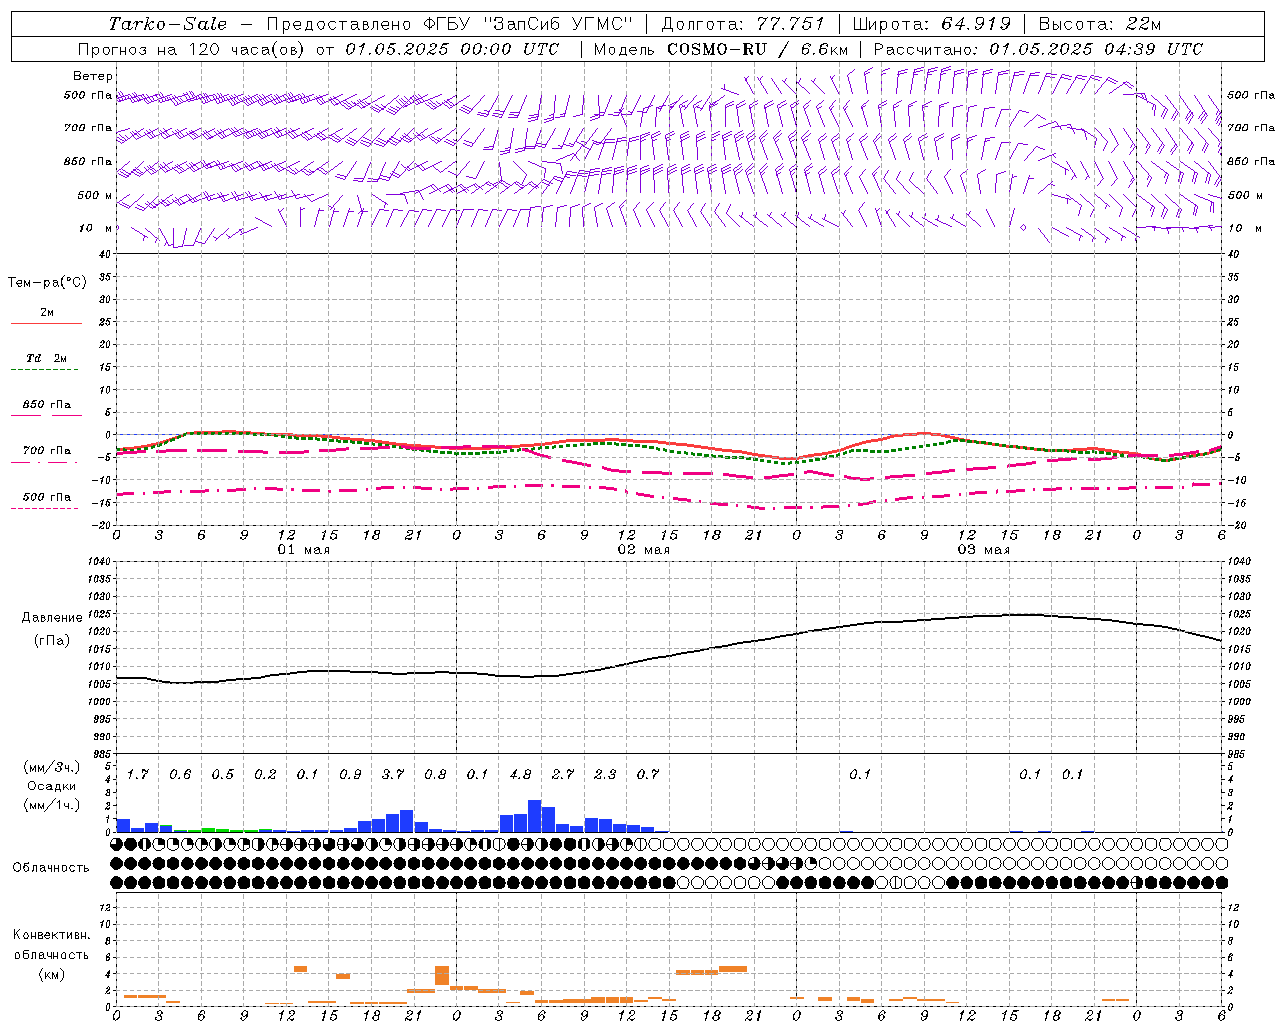Click the "Тем-ра(°C)" temperature panel label
This screenshot has height=1024, width=1280.
(47, 283)
